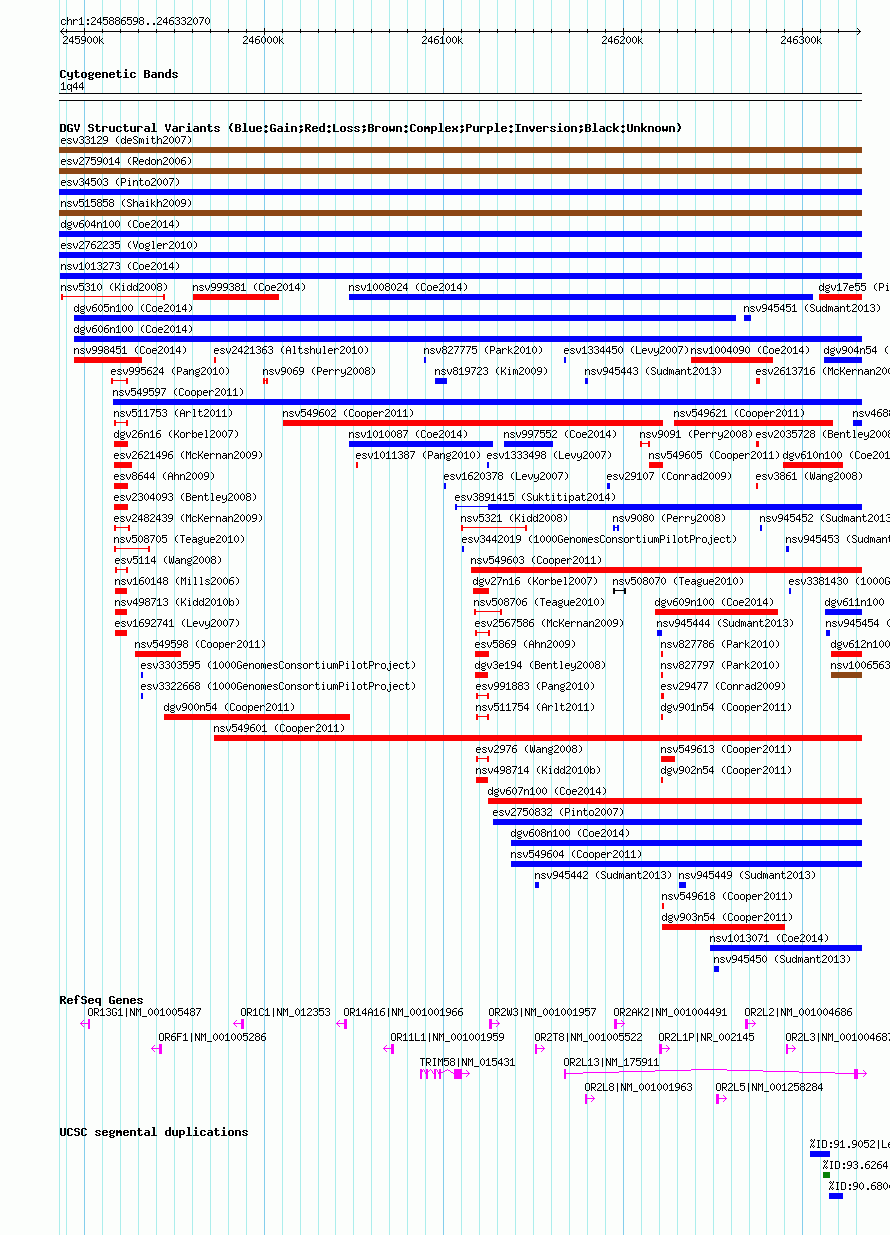The width and height of the screenshot is (890, 1235).
Task: Select the black nsv508070 (Teague2010) marker
Action: click(619, 591)
